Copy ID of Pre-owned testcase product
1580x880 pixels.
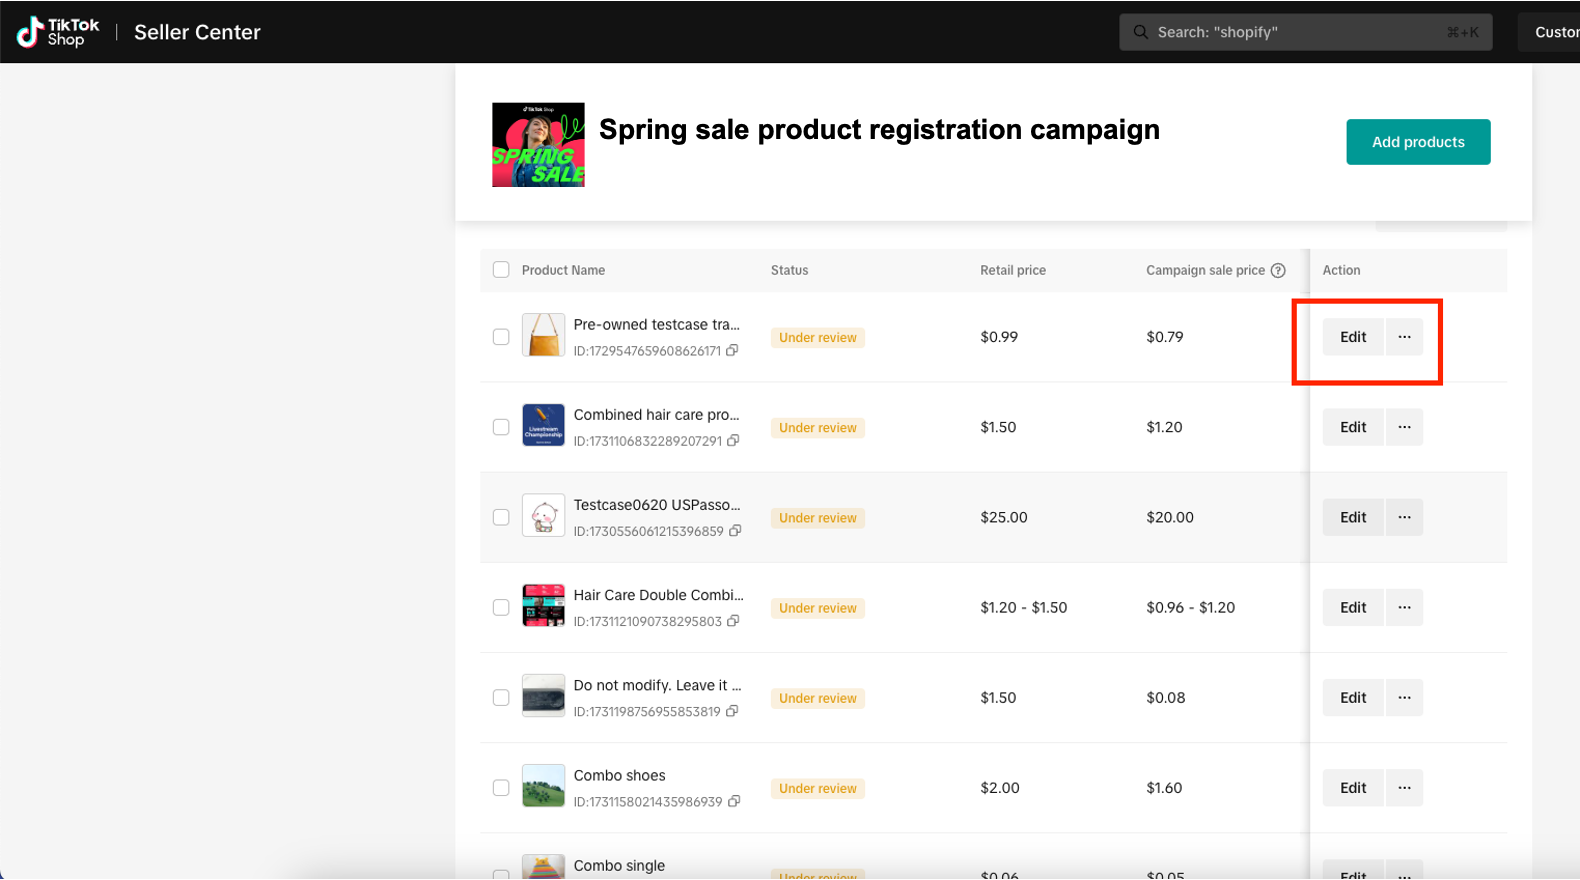click(733, 351)
